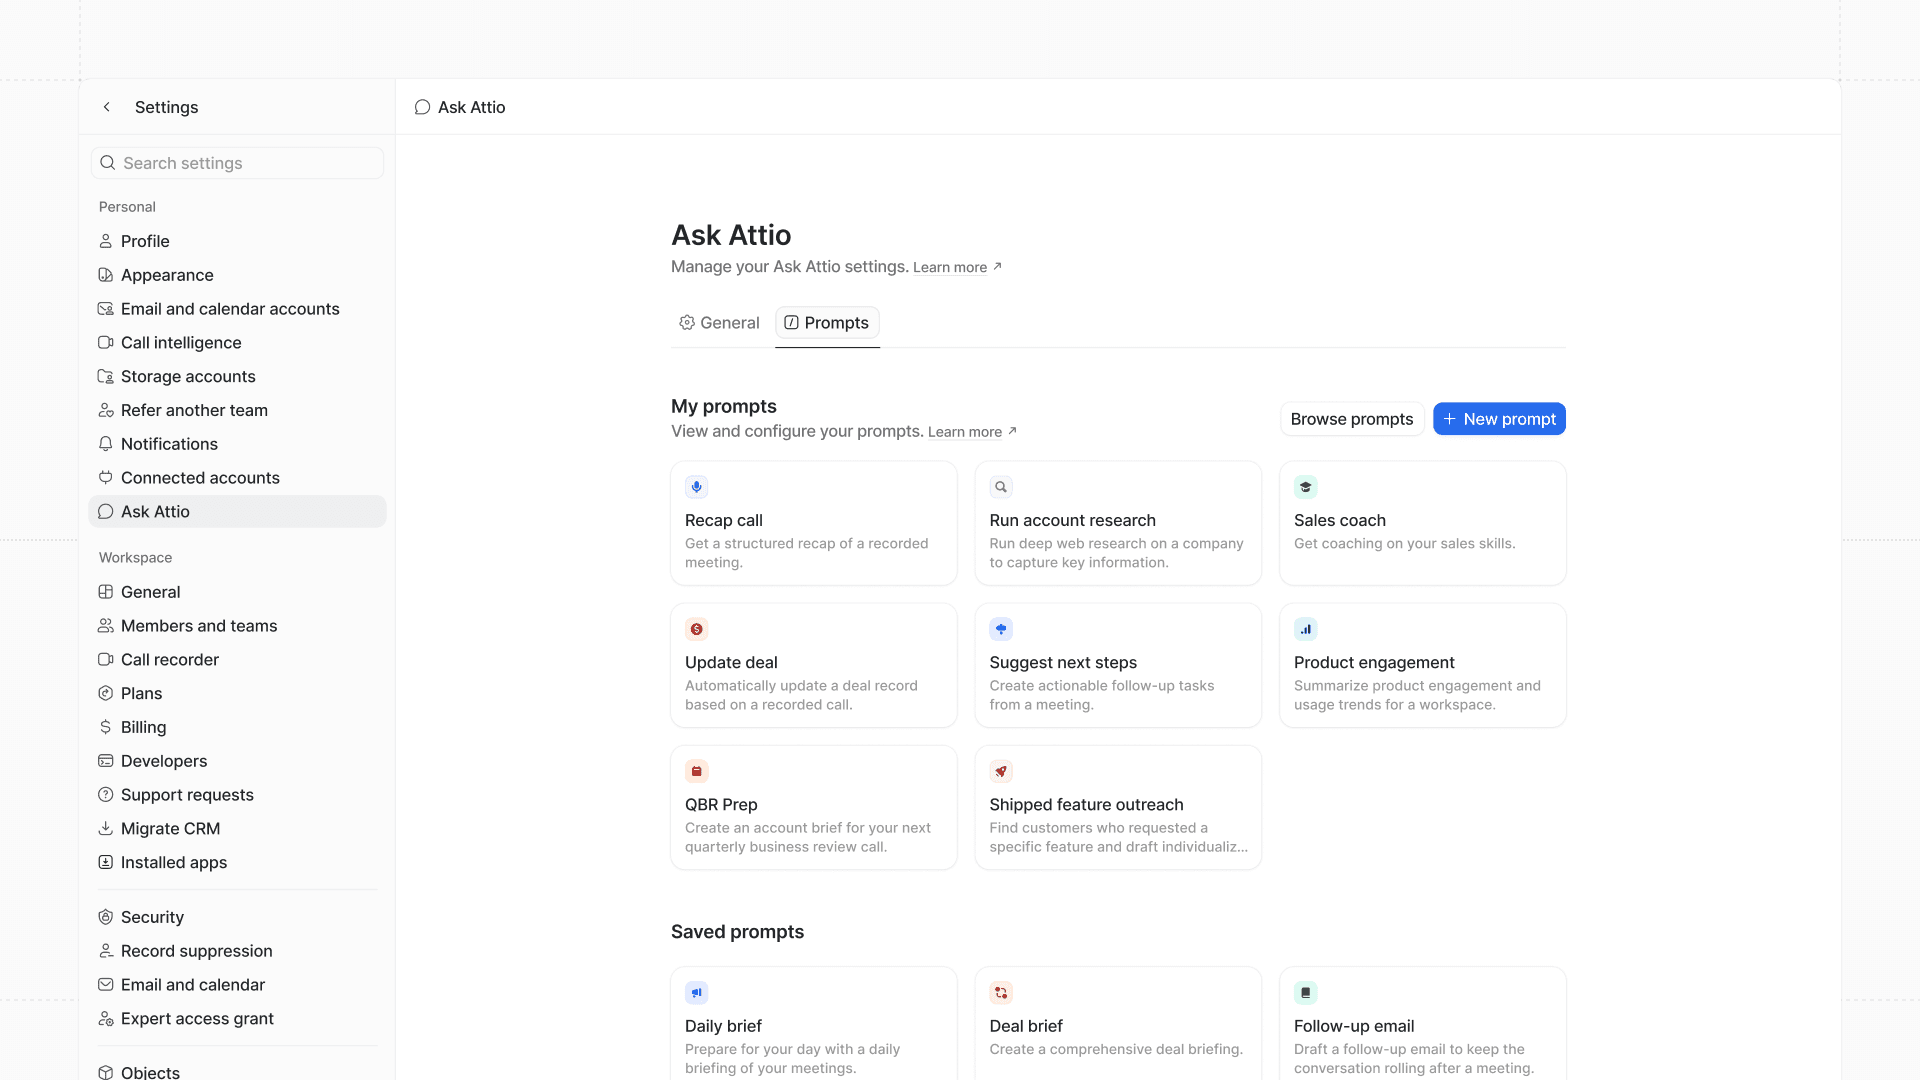Image resolution: width=1920 pixels, height=1080 pixels.
Task: Click the notifications bell icon in sidebar
Action: [105, 444]
